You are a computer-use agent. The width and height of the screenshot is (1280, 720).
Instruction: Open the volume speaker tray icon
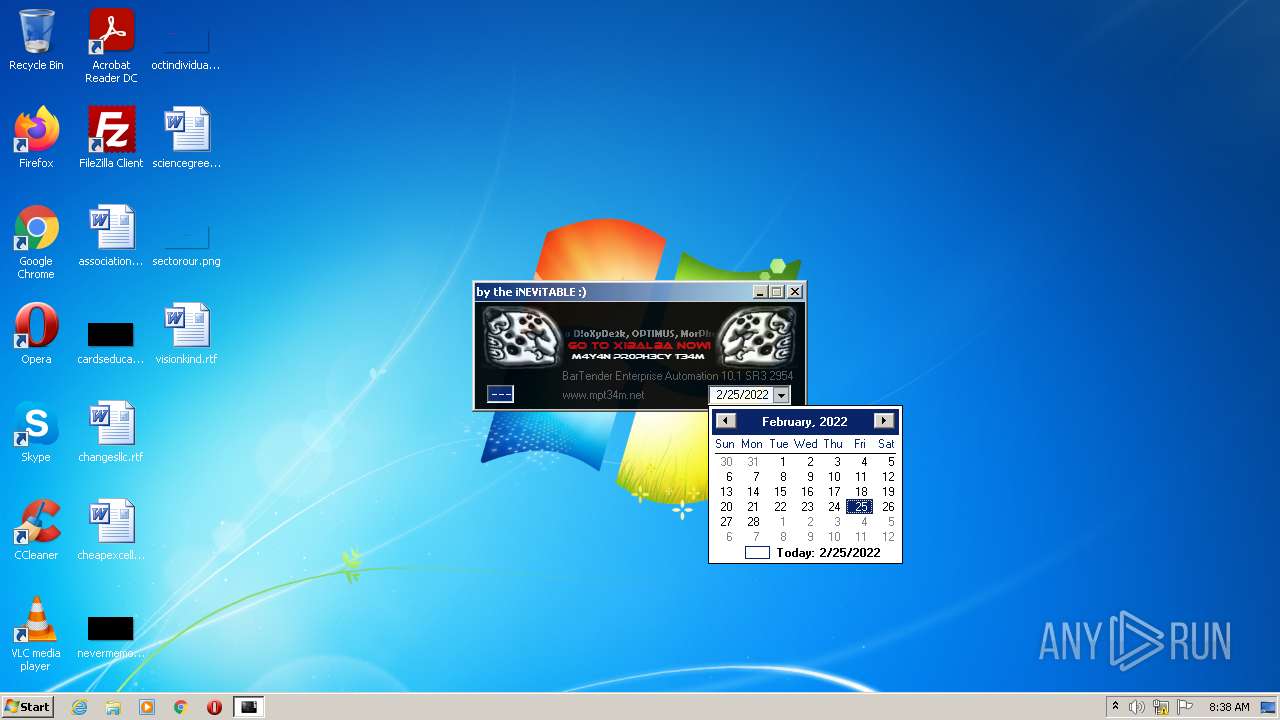(x=1137, y=707)
